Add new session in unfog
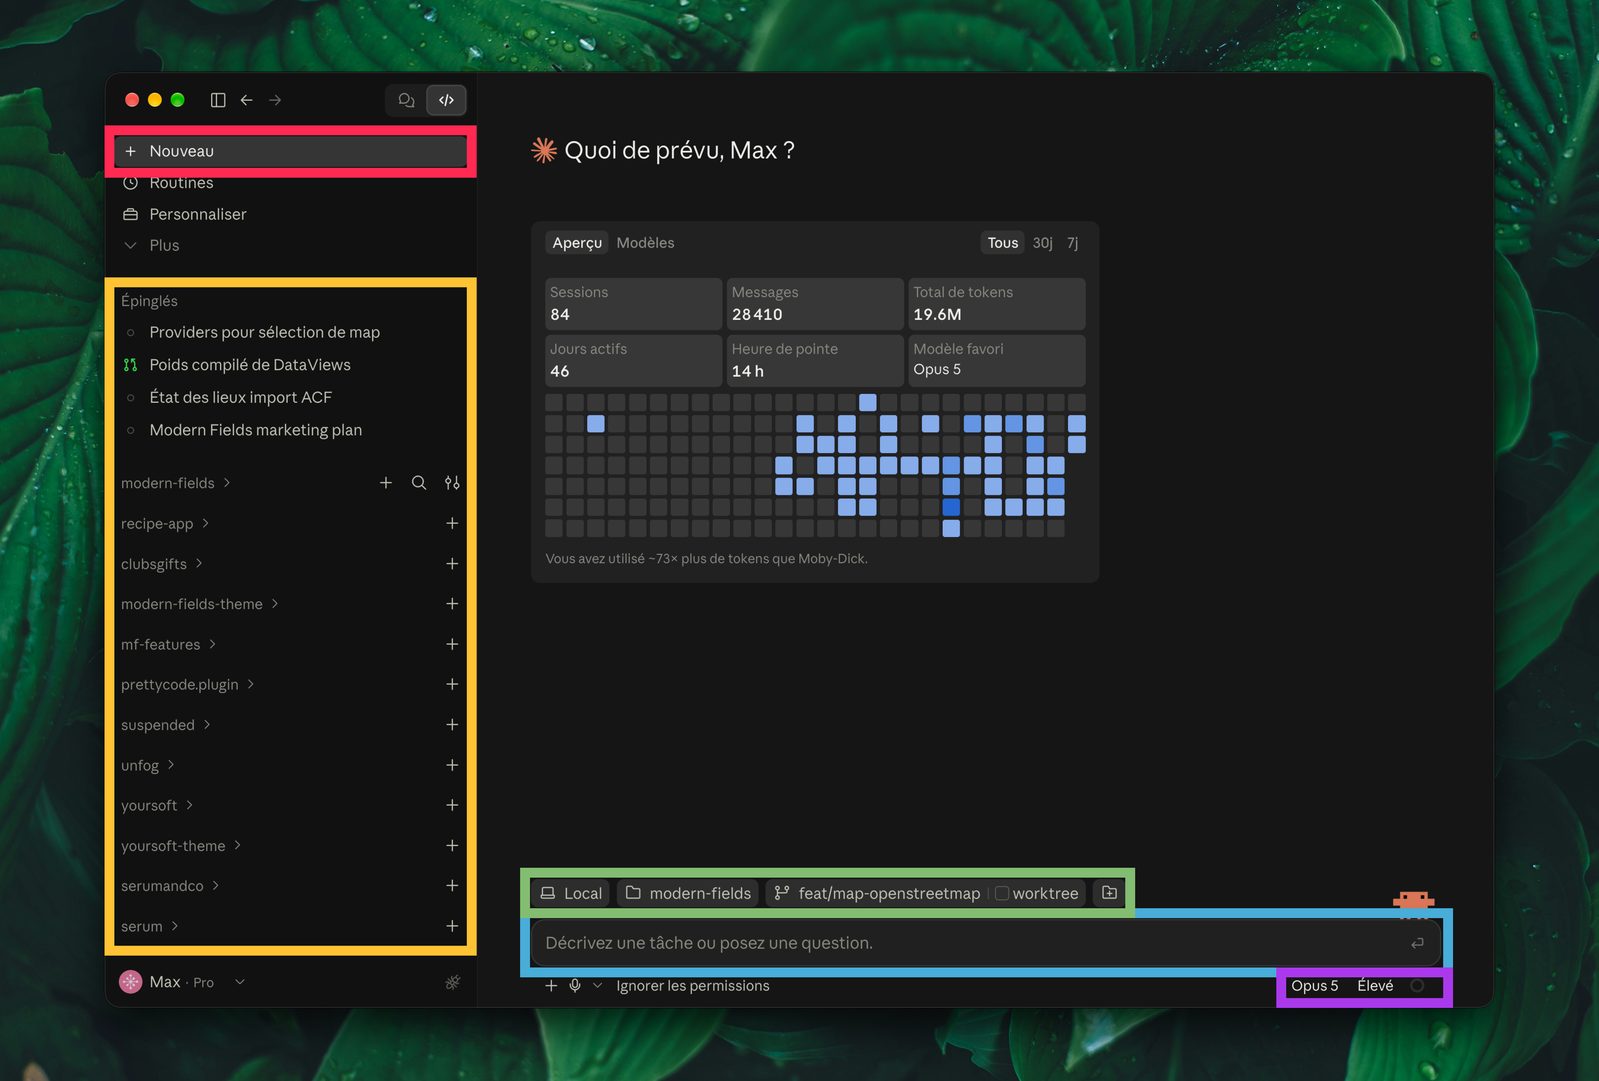Image resolution: width=1599 pixels, height=1081 pixels. [x=452, y=765]
